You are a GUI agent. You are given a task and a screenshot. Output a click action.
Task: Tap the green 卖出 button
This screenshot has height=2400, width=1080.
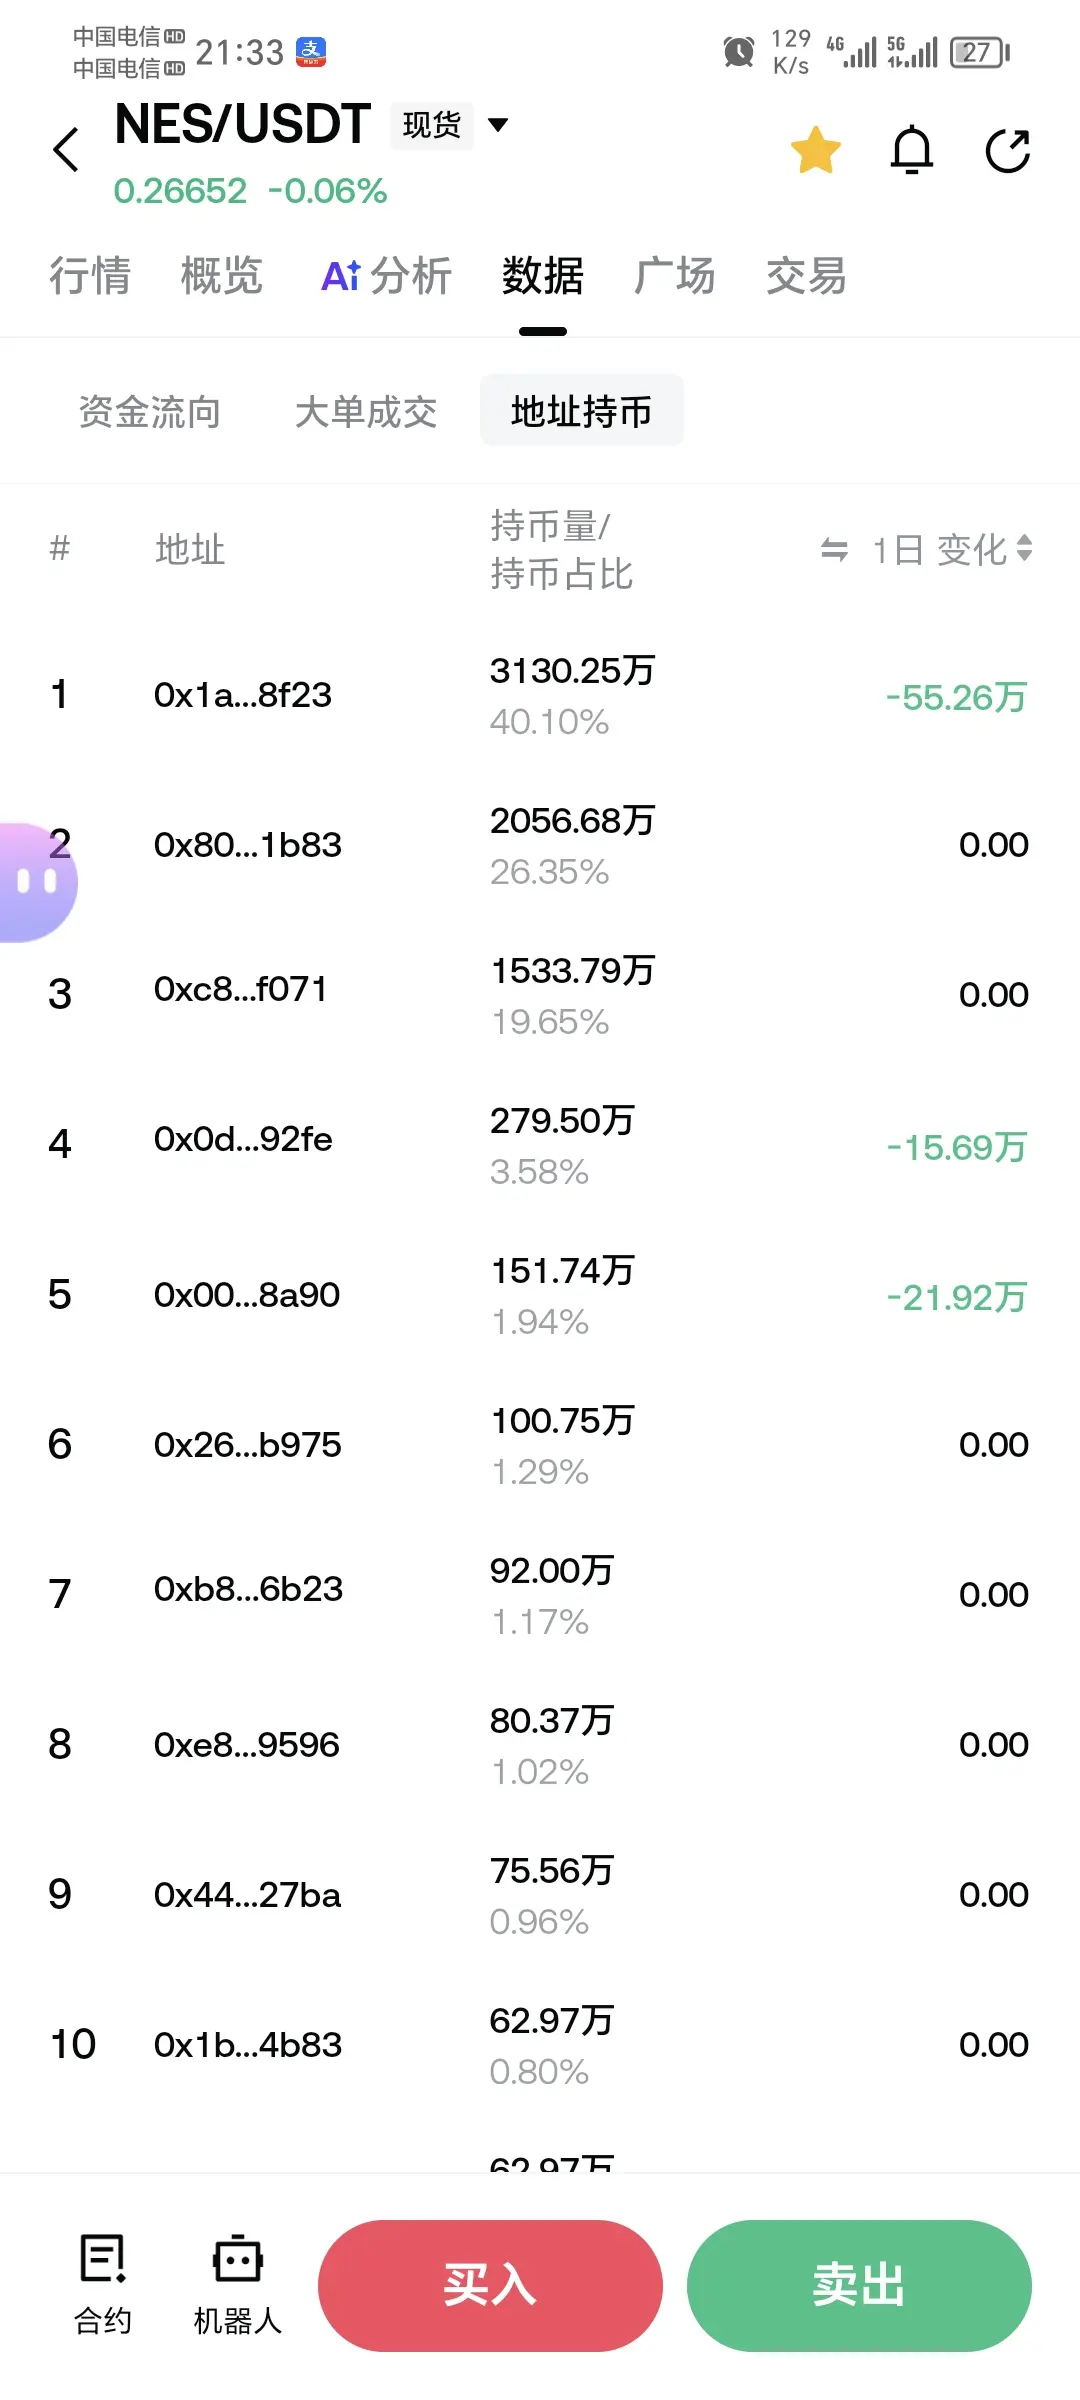[x=859, y=2286]
